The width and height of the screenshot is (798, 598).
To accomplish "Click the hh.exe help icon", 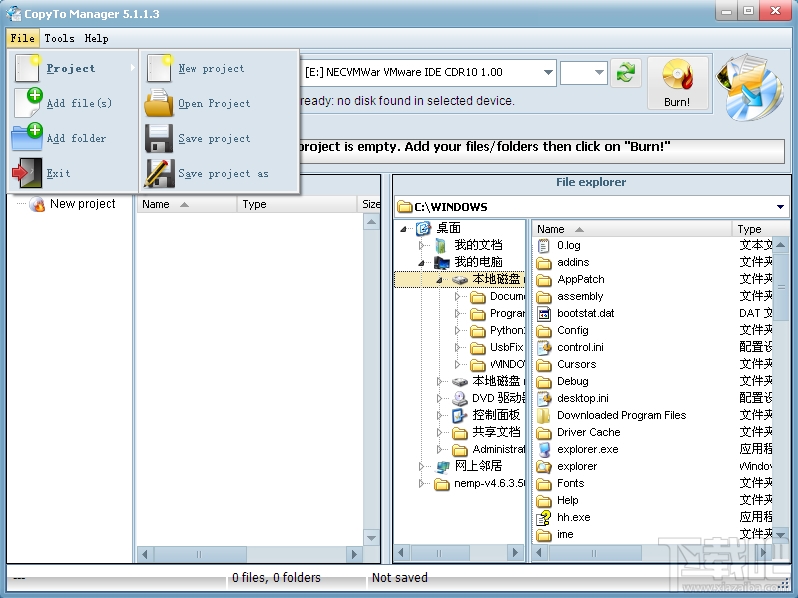I will click(544, 518).
